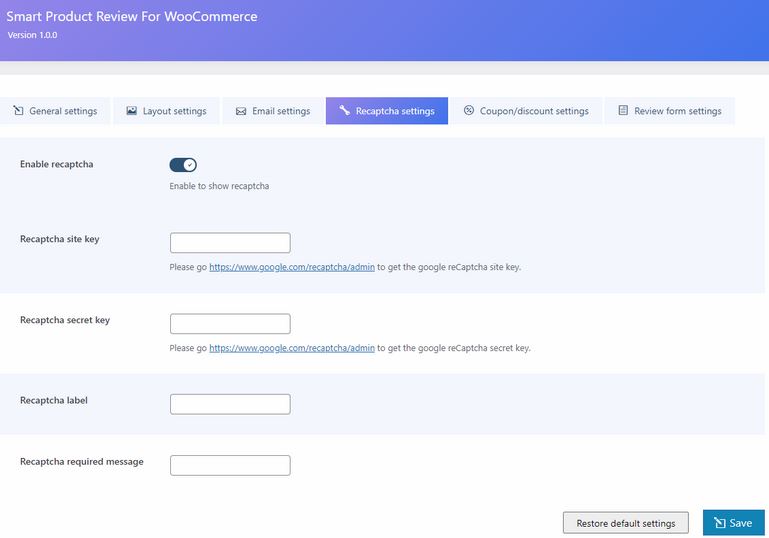Click the Smart Product Review title
Viewport: 769px width, 538px height.
click(x=131, y=16)
